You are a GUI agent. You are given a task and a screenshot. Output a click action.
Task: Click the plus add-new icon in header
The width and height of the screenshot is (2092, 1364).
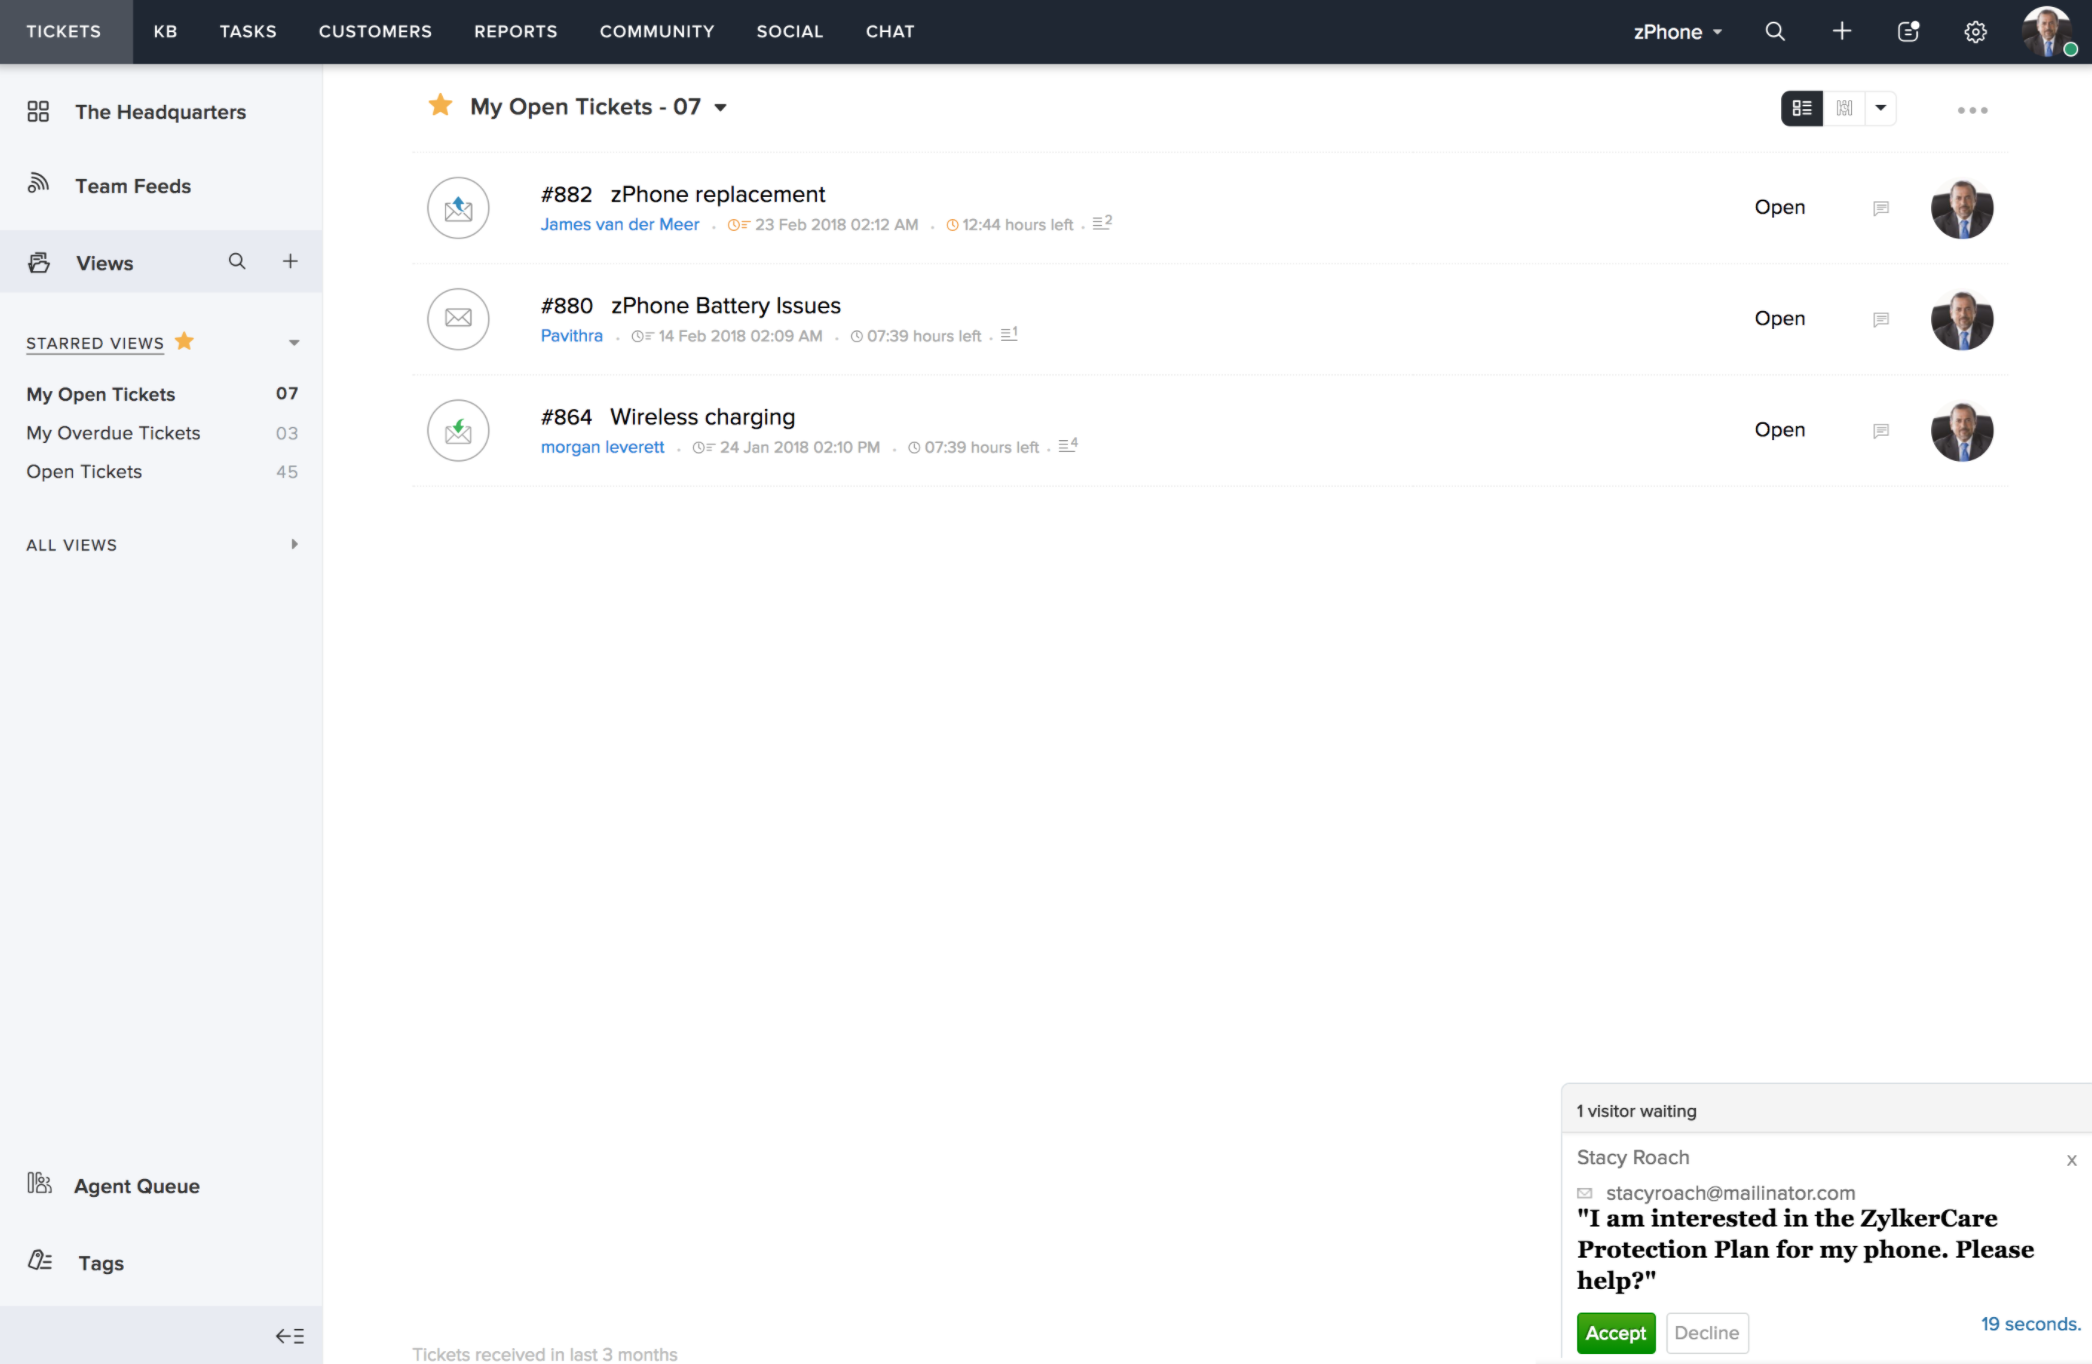pyautogui.click(x=1842, y=31)
